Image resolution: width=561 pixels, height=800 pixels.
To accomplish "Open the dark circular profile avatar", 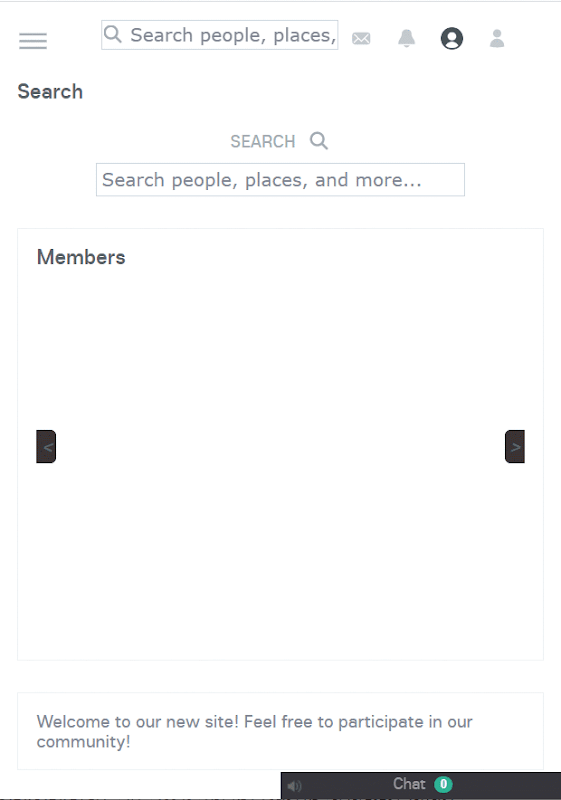I will (452, 38).
